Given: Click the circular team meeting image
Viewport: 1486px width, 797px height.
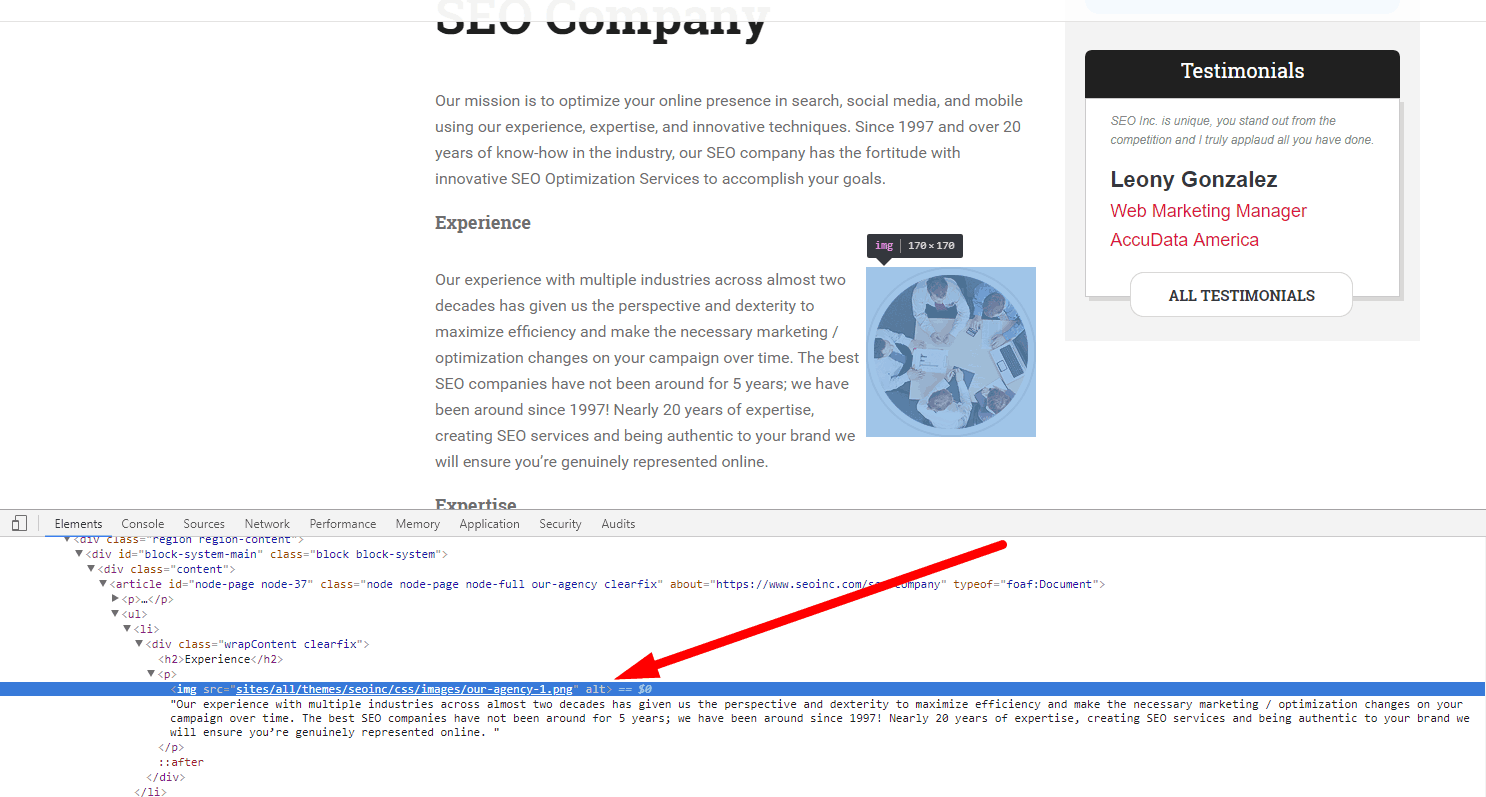Looking at the screenshot, I should [x=950, y=351].
